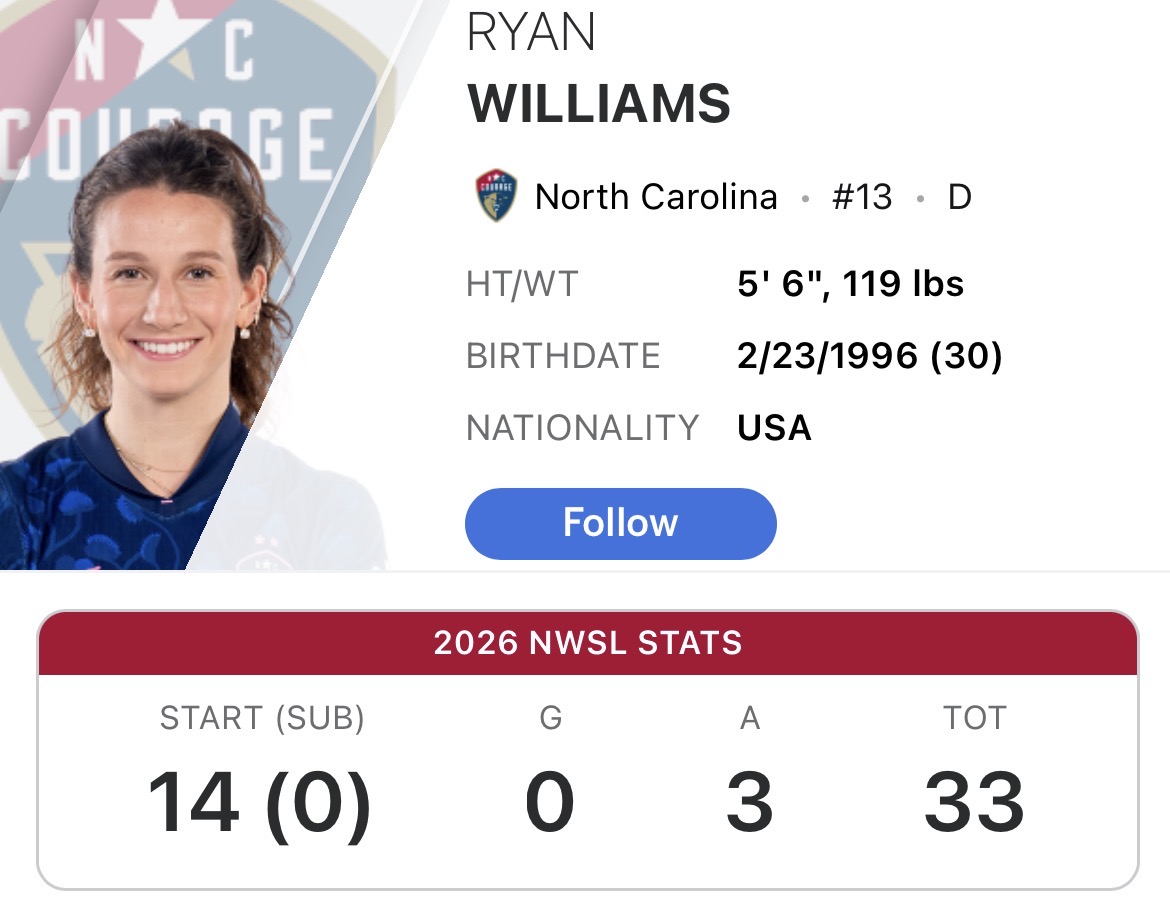
Task: Open the North Carolina Courage team logo
Action: 495,196
